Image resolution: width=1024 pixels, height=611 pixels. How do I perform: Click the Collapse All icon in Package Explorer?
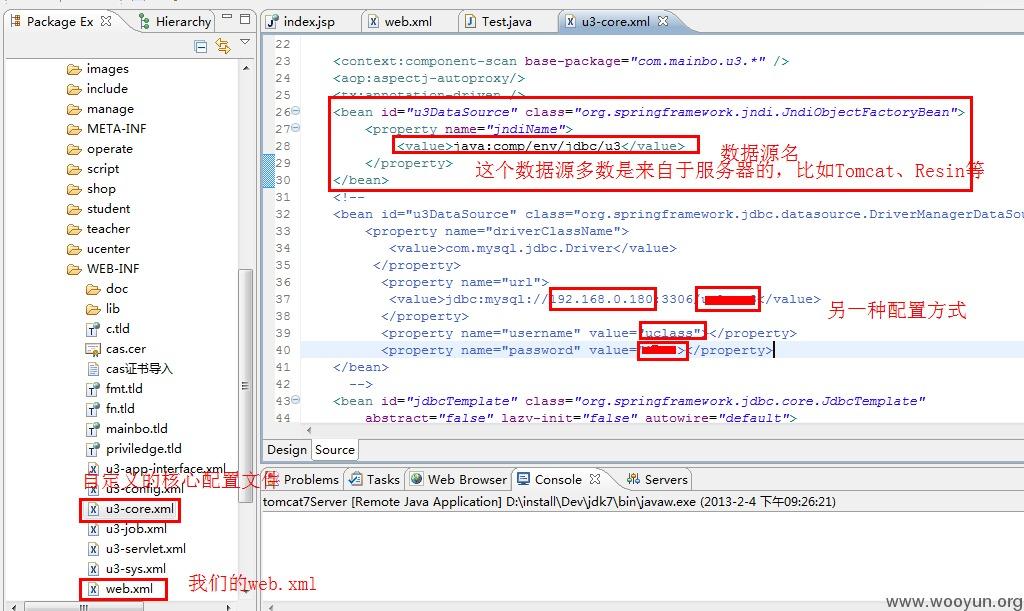coord(200,46)
